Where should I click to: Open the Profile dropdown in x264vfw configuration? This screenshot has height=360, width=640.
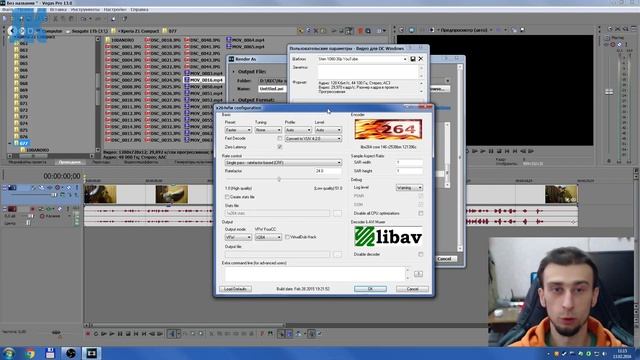pos(298,130)
